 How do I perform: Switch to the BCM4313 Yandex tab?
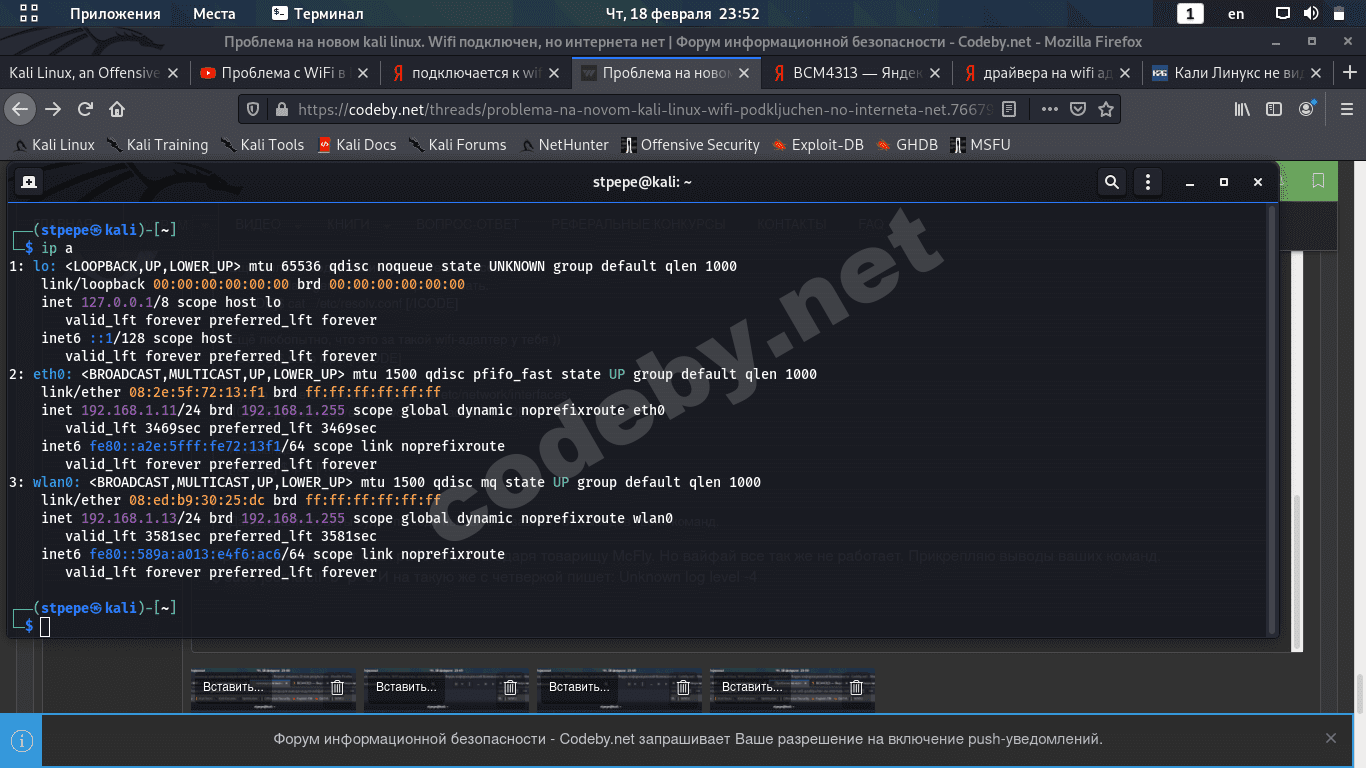point(855,73)
